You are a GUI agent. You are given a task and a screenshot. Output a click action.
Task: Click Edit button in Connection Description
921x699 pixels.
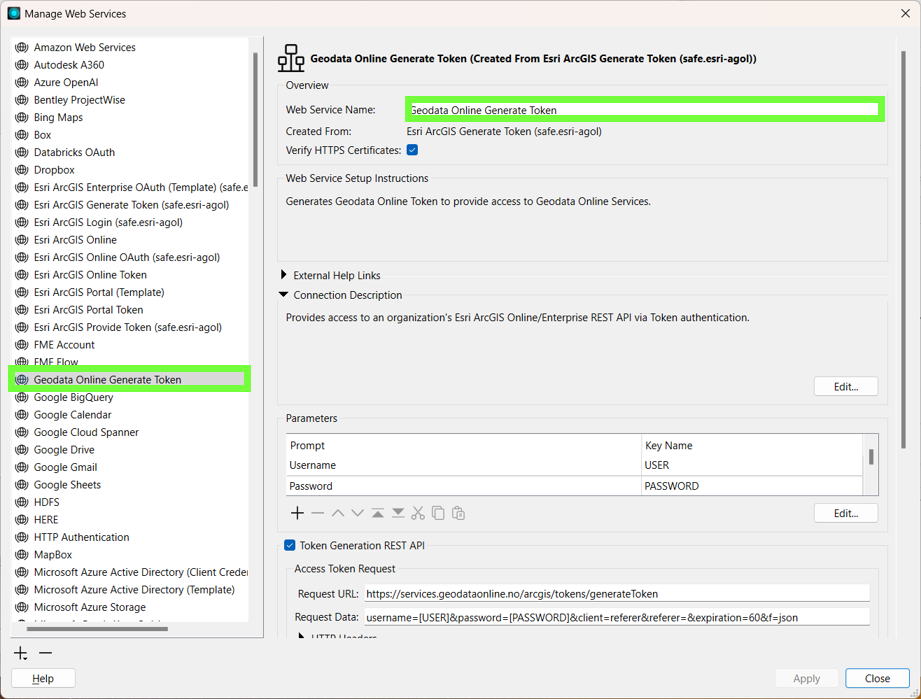click(846, 387)
